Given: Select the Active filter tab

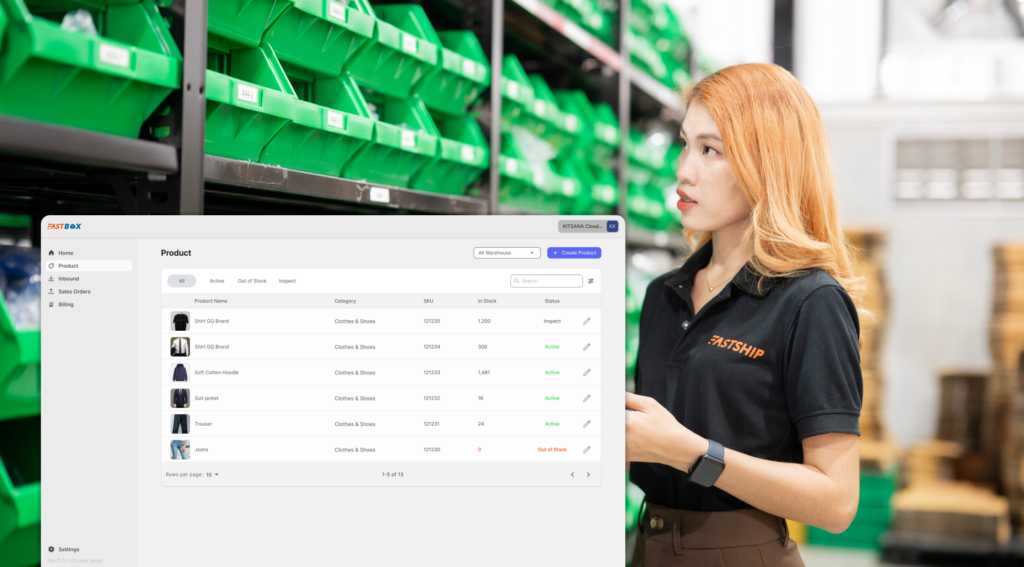Looking at the screenshot, I should pyautogui.click(x=217, y=281).
